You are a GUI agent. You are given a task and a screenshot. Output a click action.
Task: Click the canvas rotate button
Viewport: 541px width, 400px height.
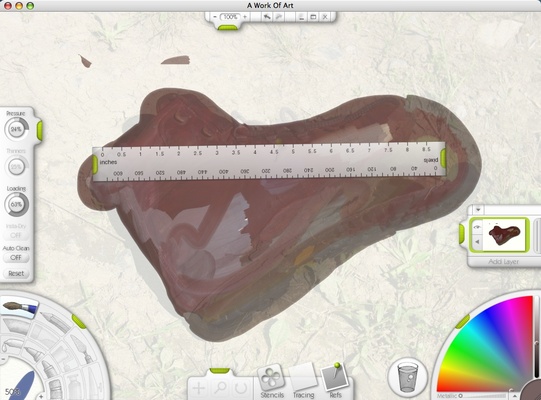(240, 388)
